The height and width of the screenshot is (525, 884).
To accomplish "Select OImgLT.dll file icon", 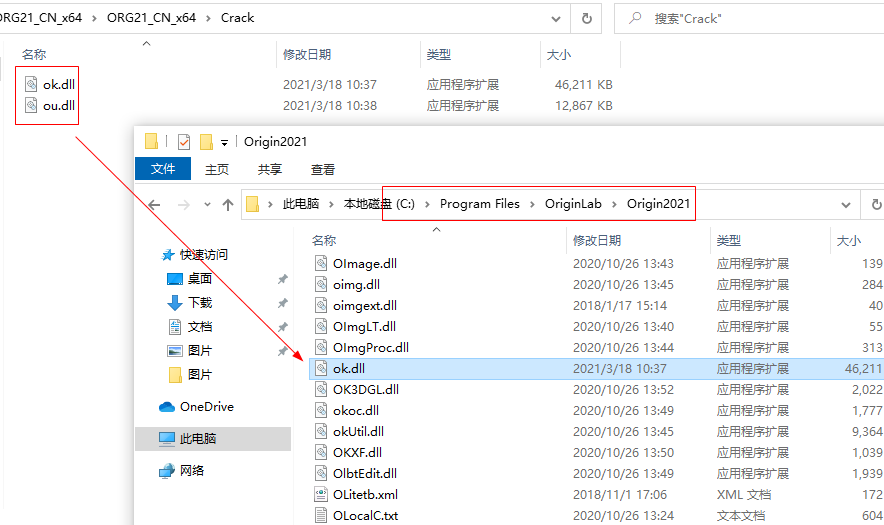I will coord(321,326).
